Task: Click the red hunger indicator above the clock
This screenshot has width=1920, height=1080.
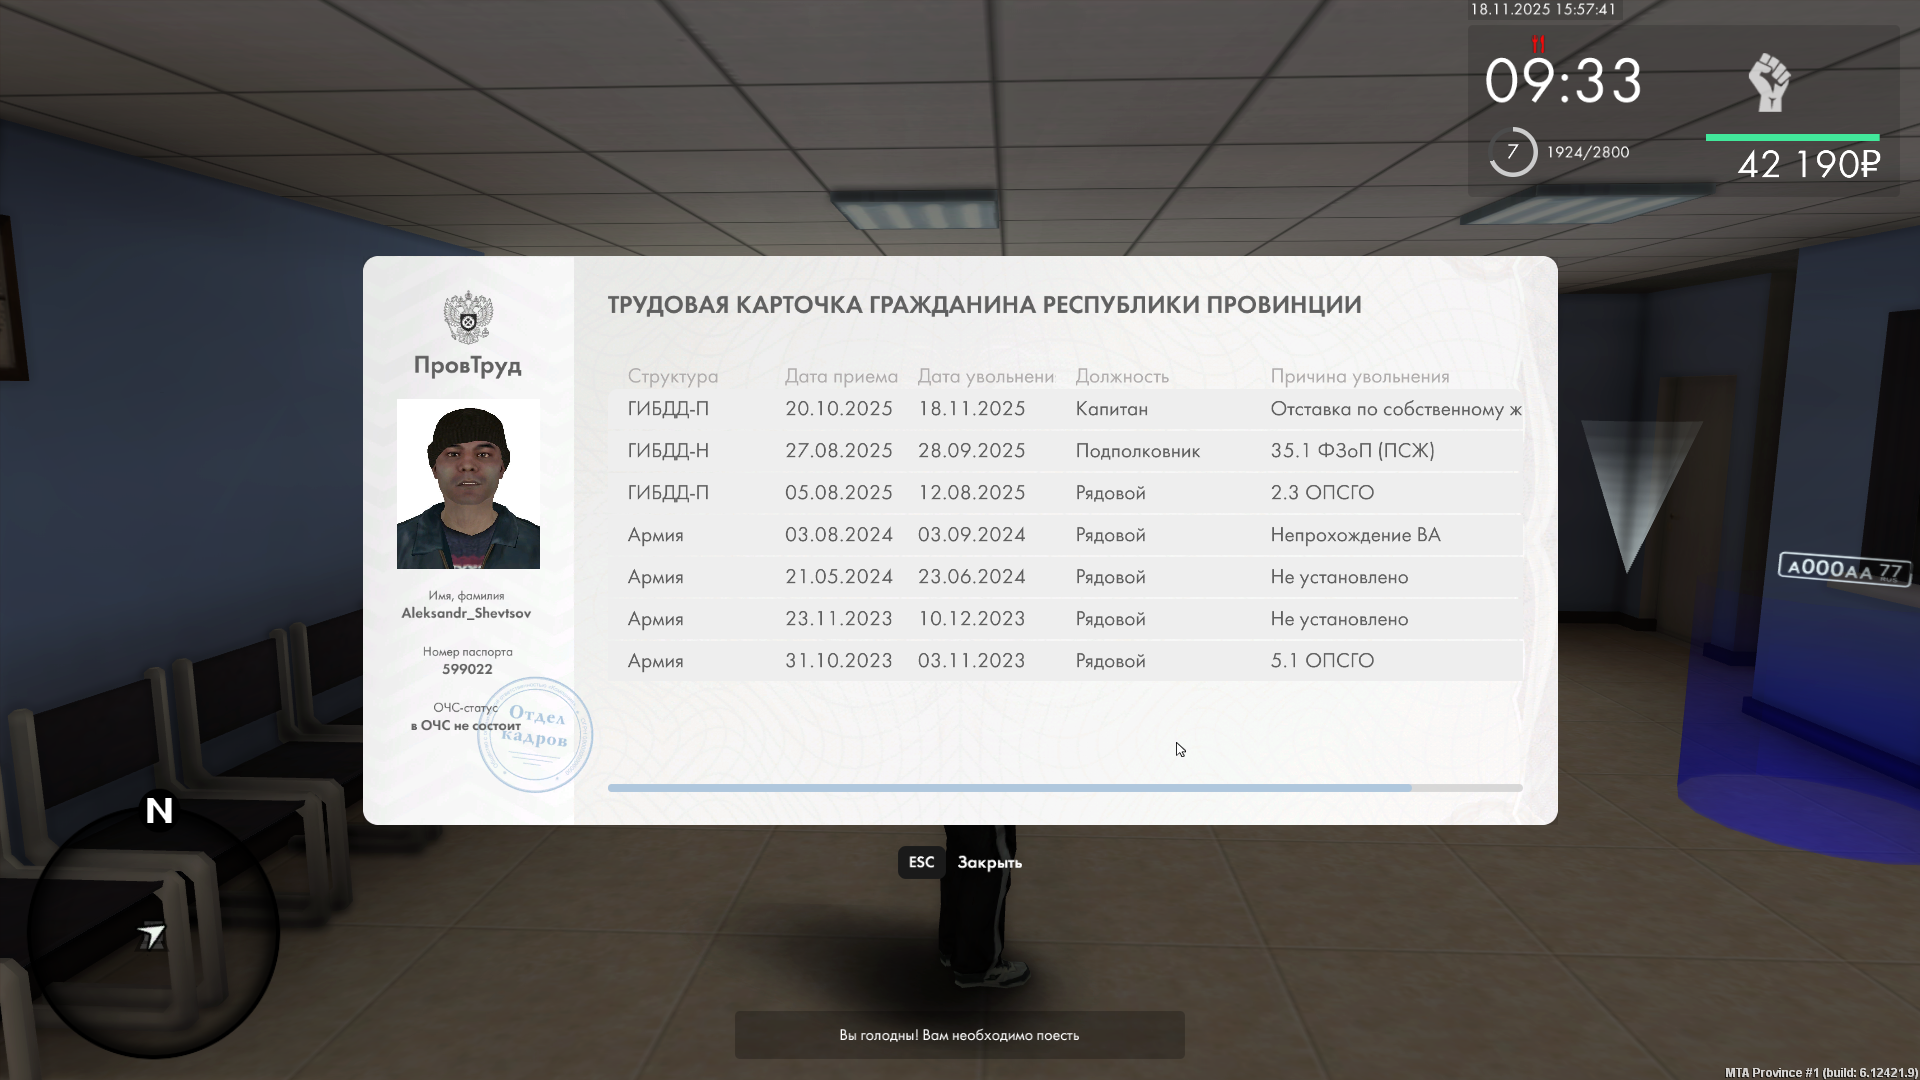Action: (1538, 44)
